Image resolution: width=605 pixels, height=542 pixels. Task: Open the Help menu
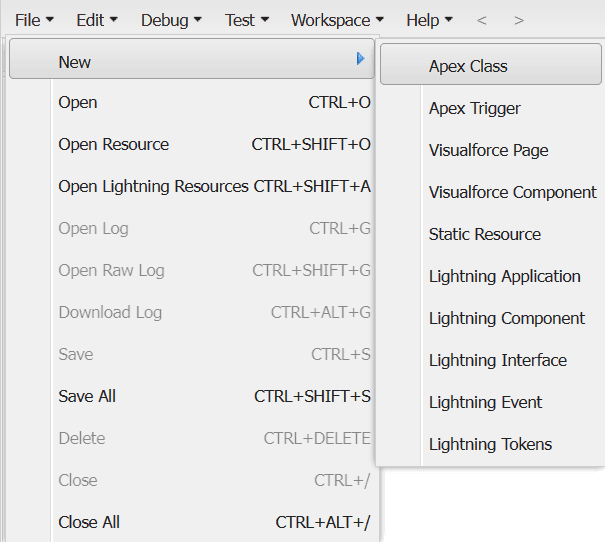[x=429, y=20]
